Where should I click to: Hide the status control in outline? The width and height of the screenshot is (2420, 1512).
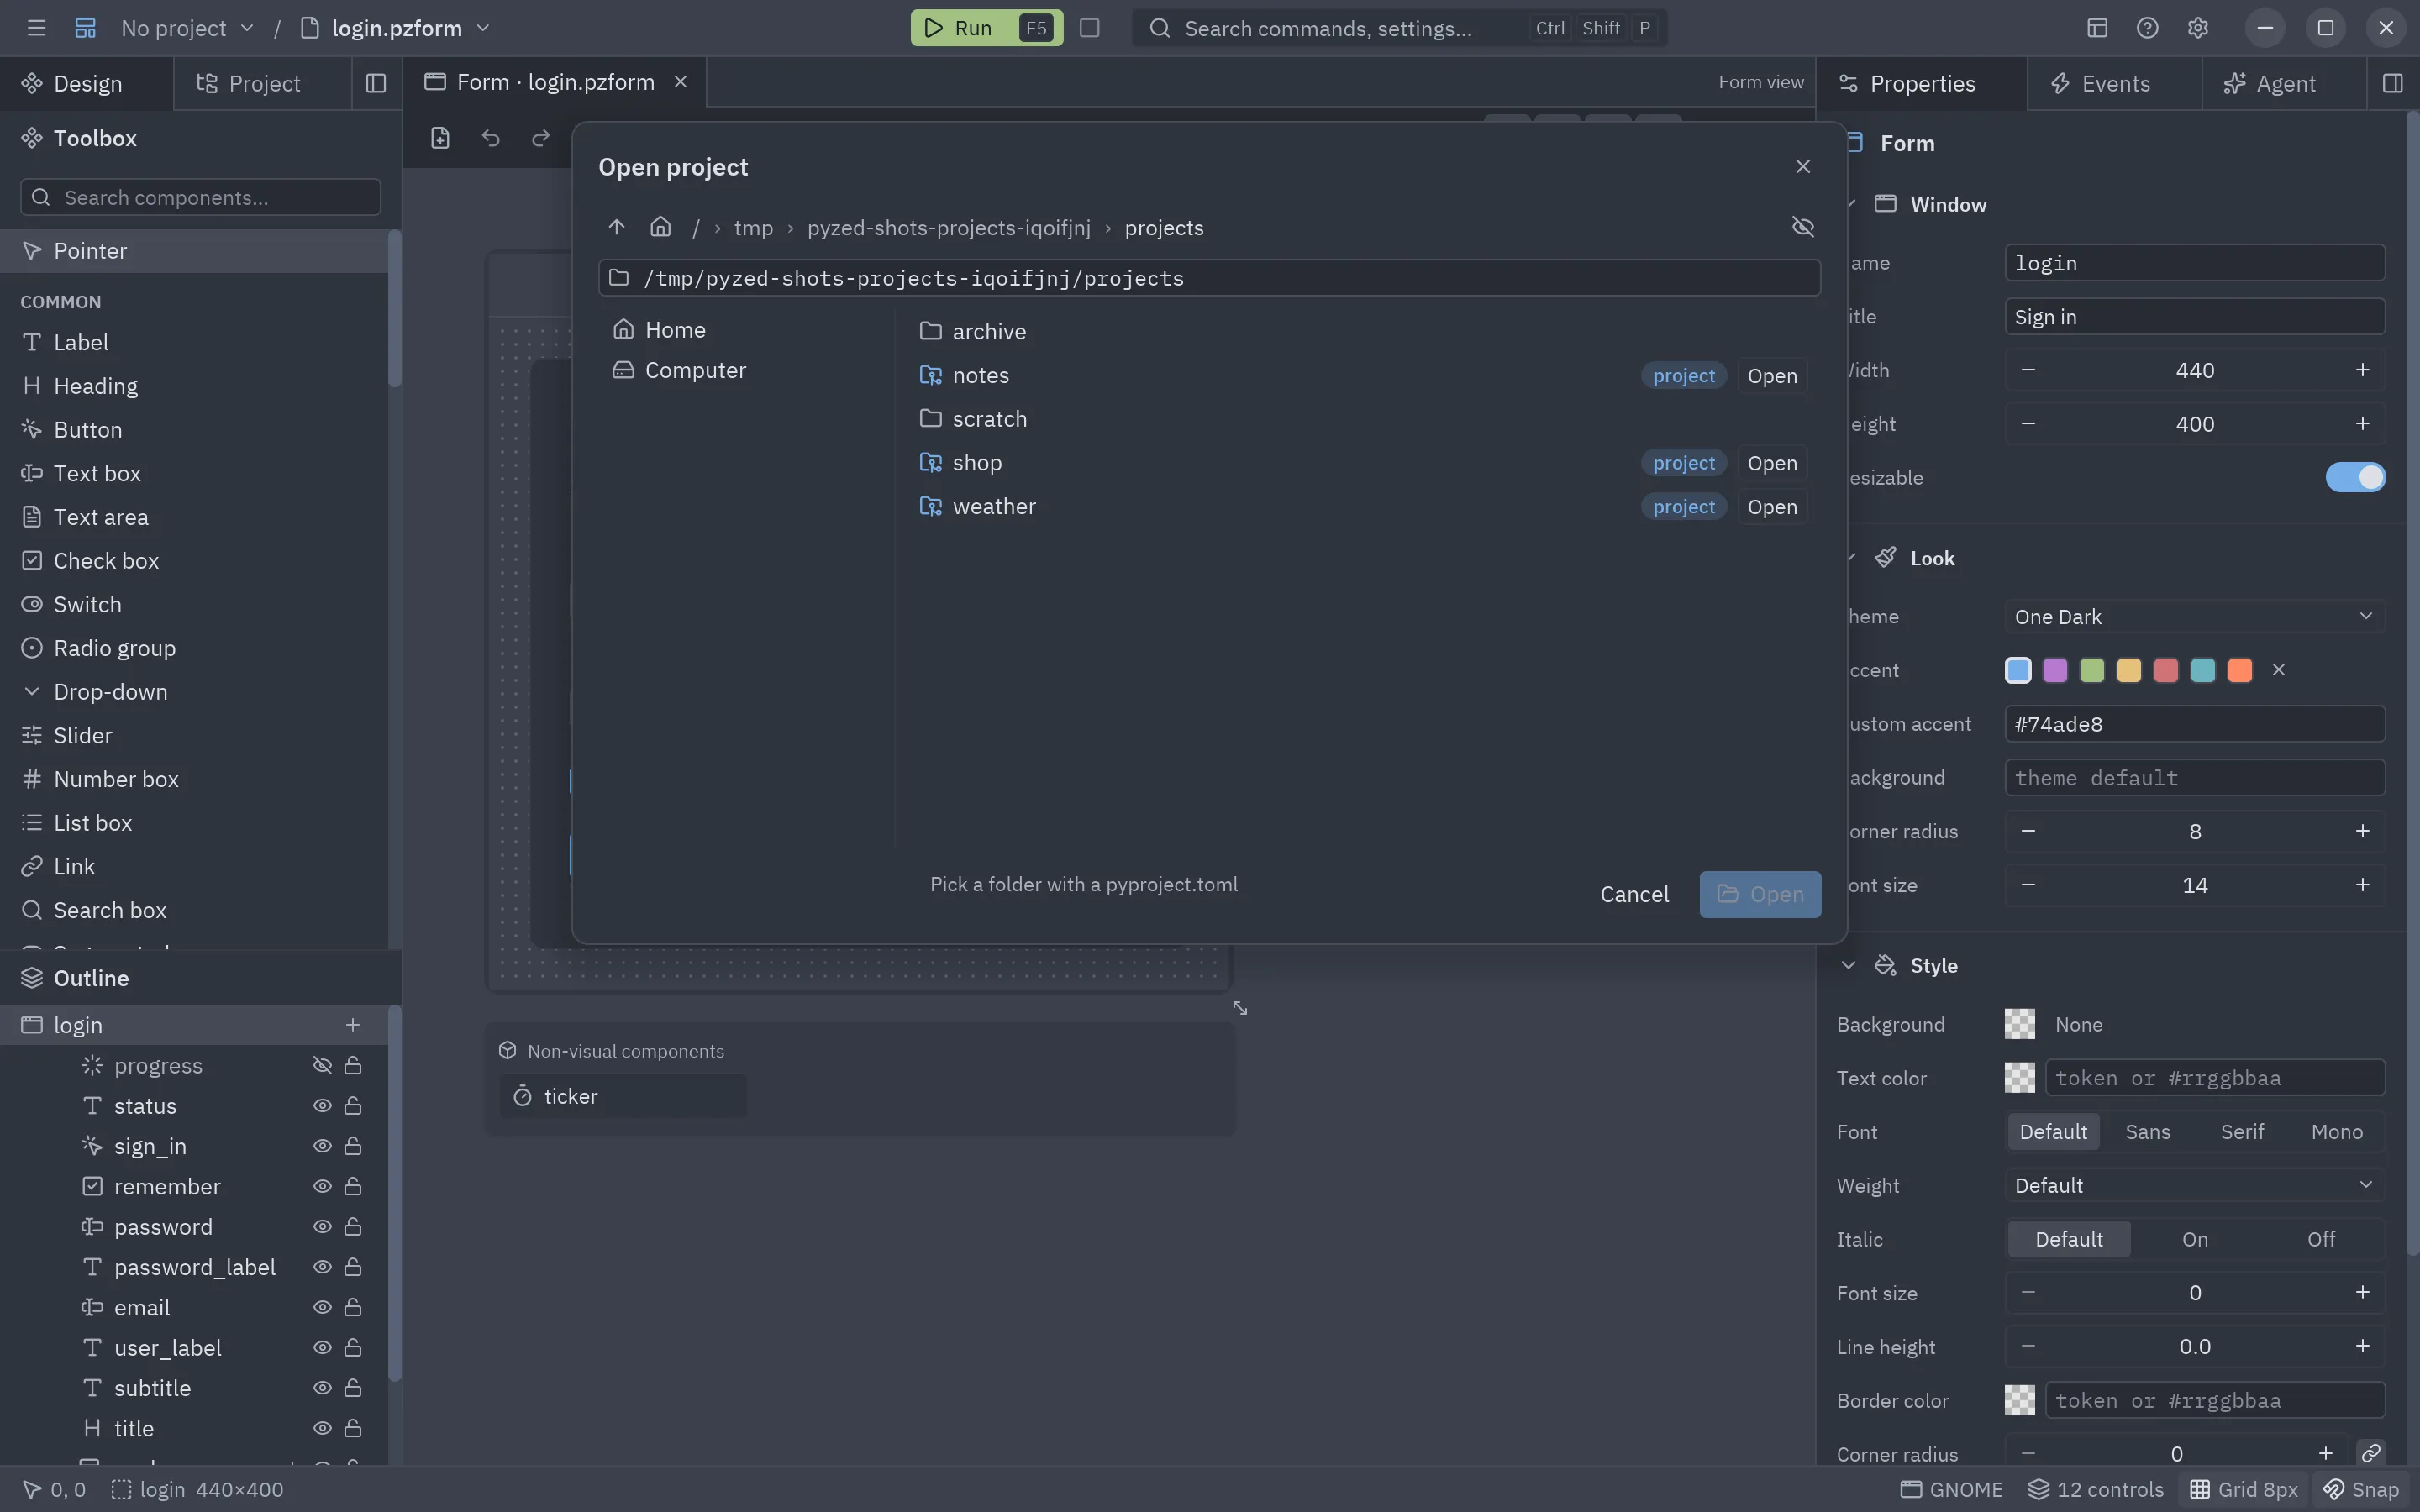tap(322, 1105)
